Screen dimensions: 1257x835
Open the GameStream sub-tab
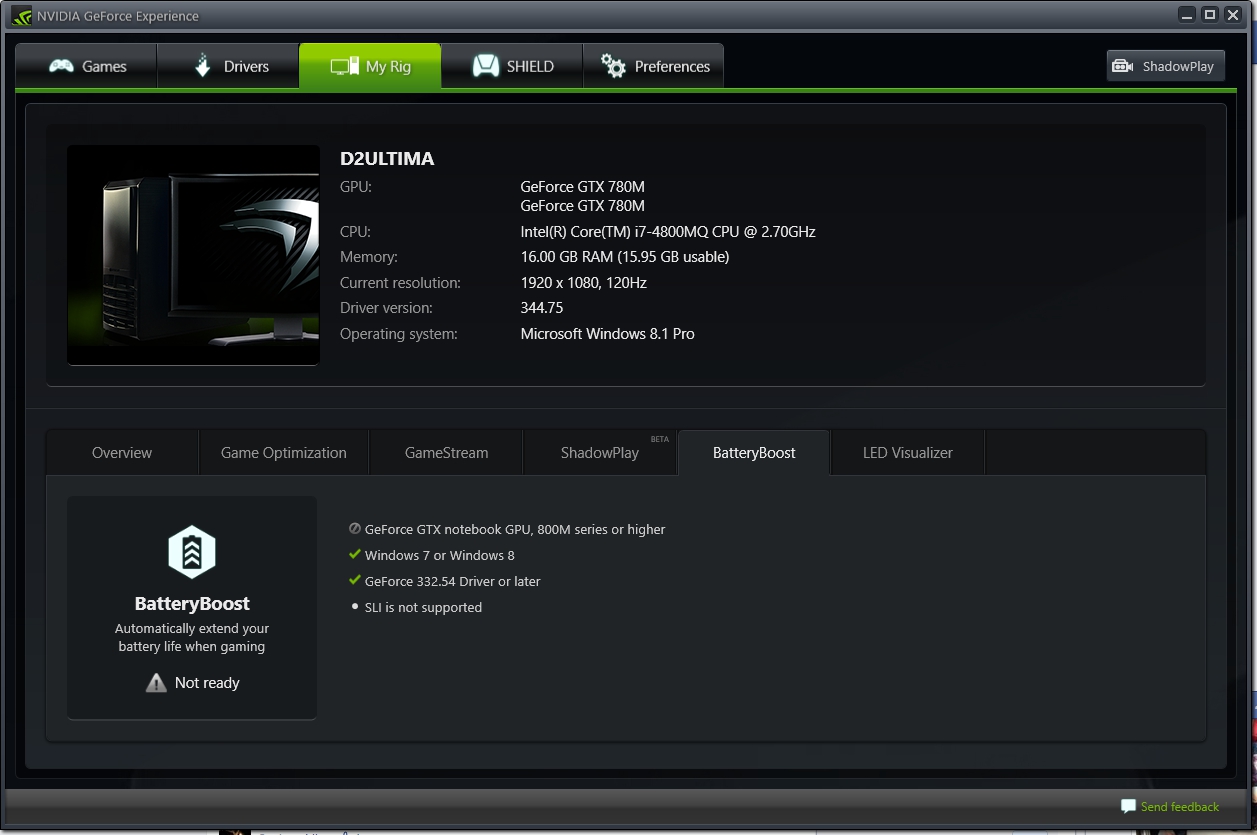click(446, 452)
